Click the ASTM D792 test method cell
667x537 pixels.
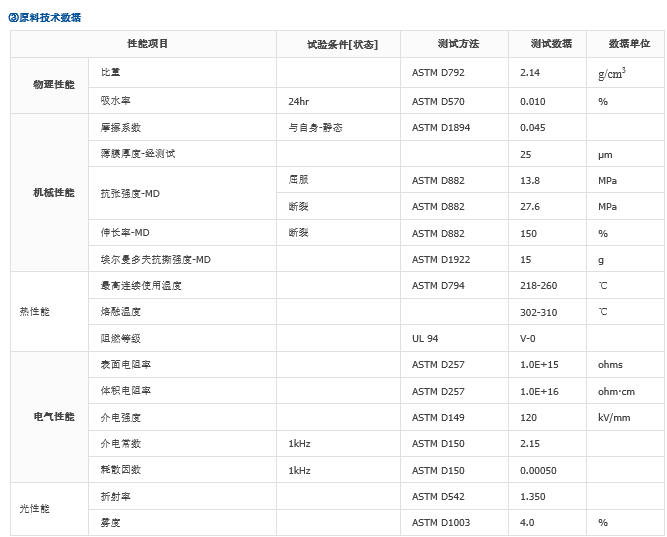438,73
